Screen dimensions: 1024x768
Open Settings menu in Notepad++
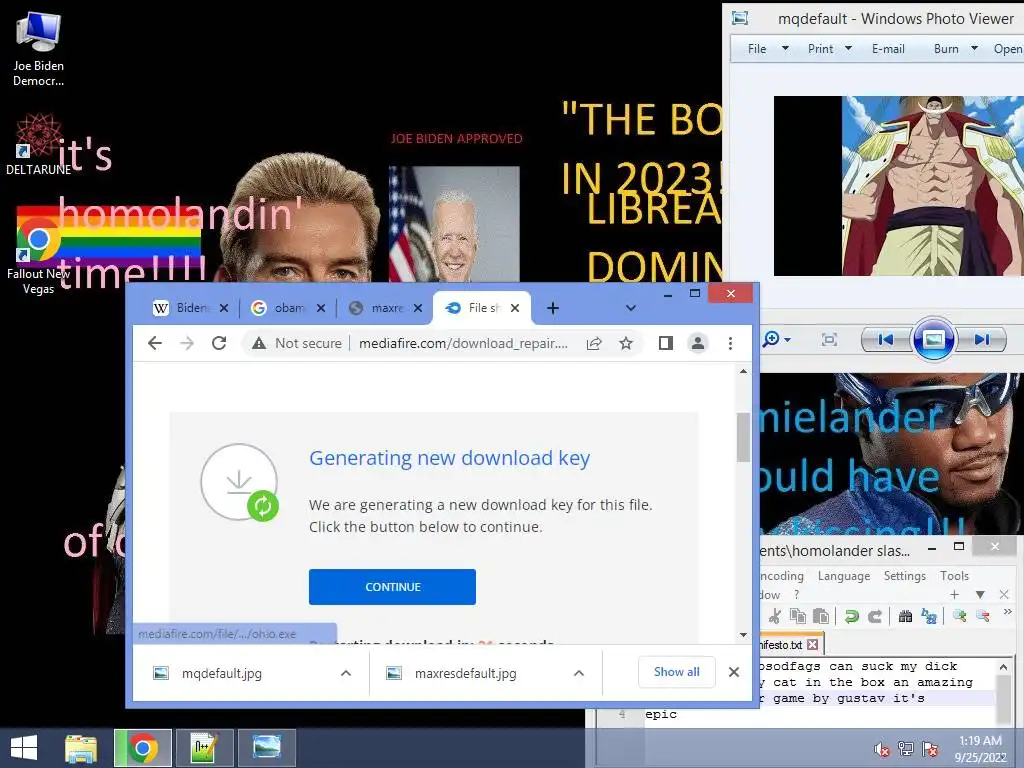click(904, 576)
